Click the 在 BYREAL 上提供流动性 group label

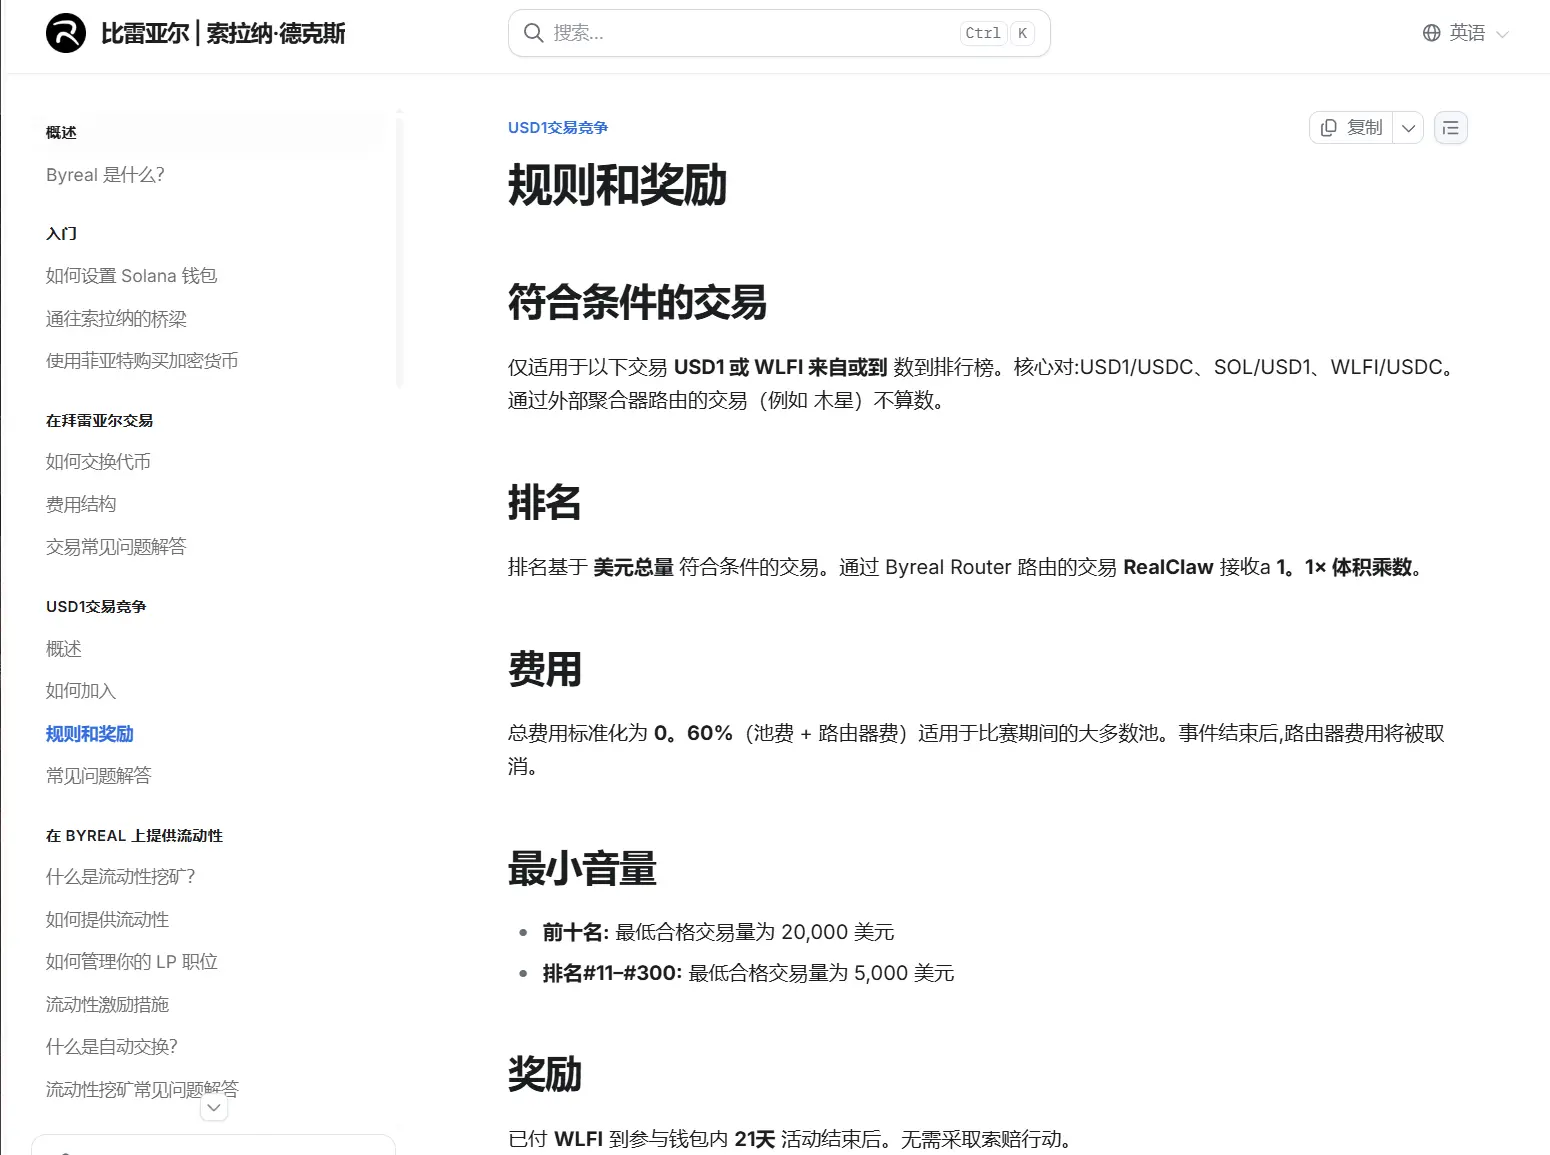click(134, 836)
